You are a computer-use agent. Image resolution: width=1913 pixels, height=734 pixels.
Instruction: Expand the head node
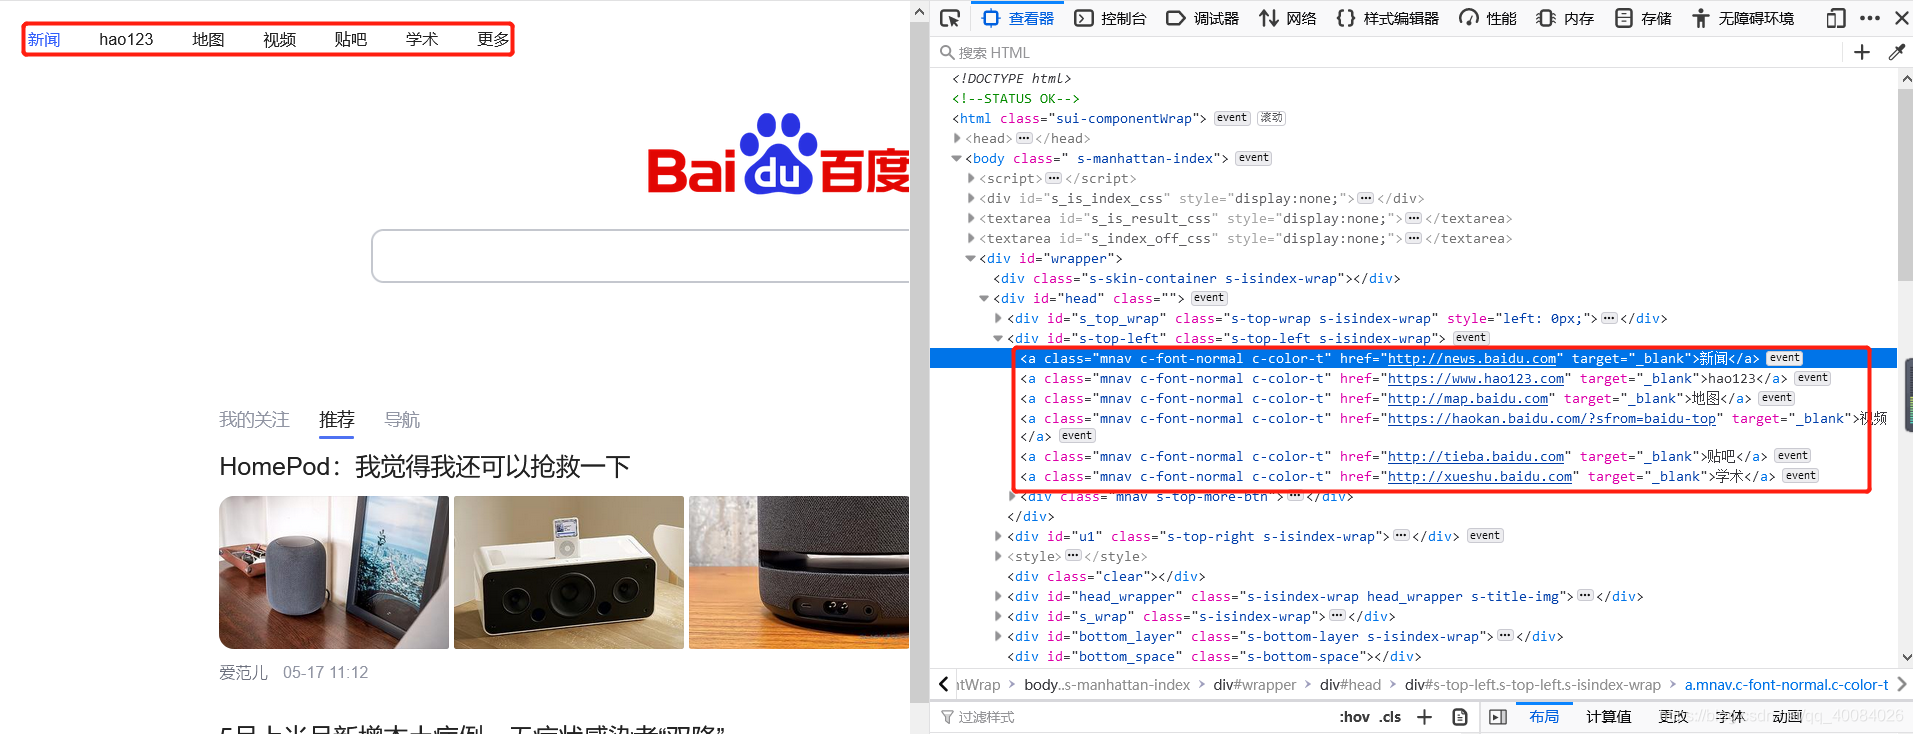click(x=957, y=138)
